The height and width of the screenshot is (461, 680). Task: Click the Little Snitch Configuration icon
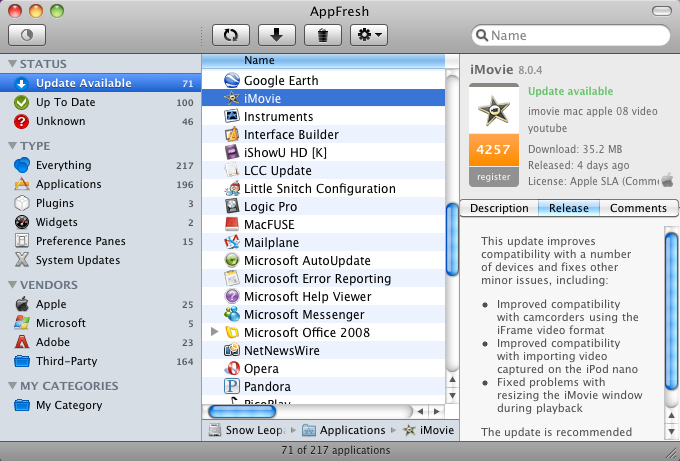click(232, 188)
